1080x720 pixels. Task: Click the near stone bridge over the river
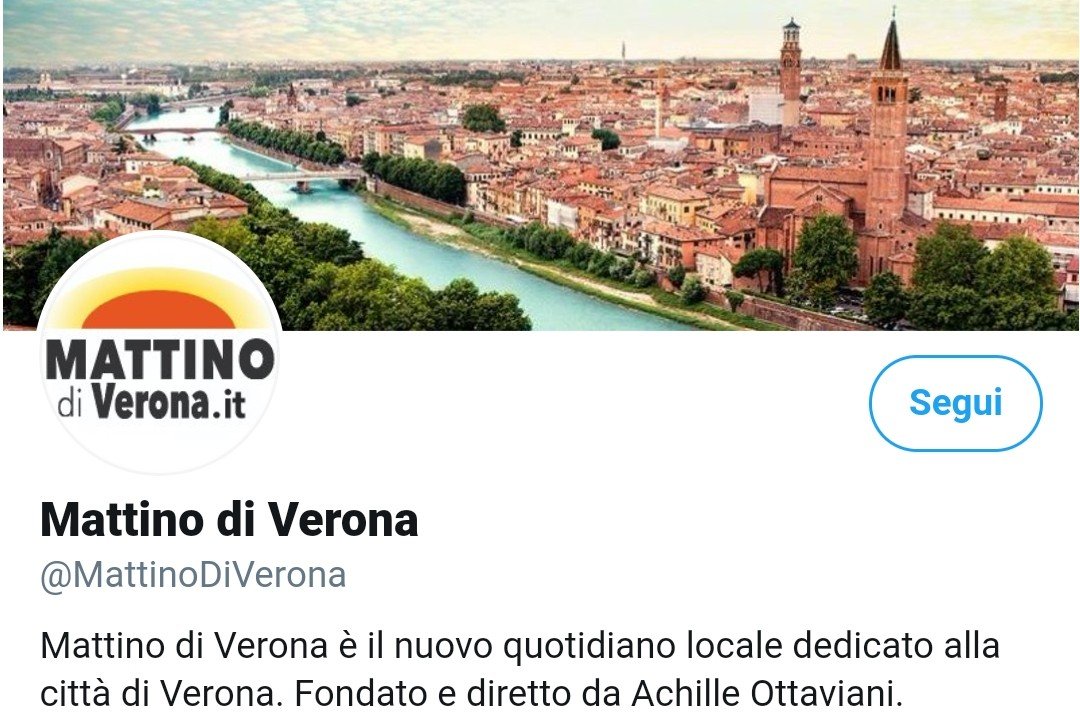tap(303, 178)
